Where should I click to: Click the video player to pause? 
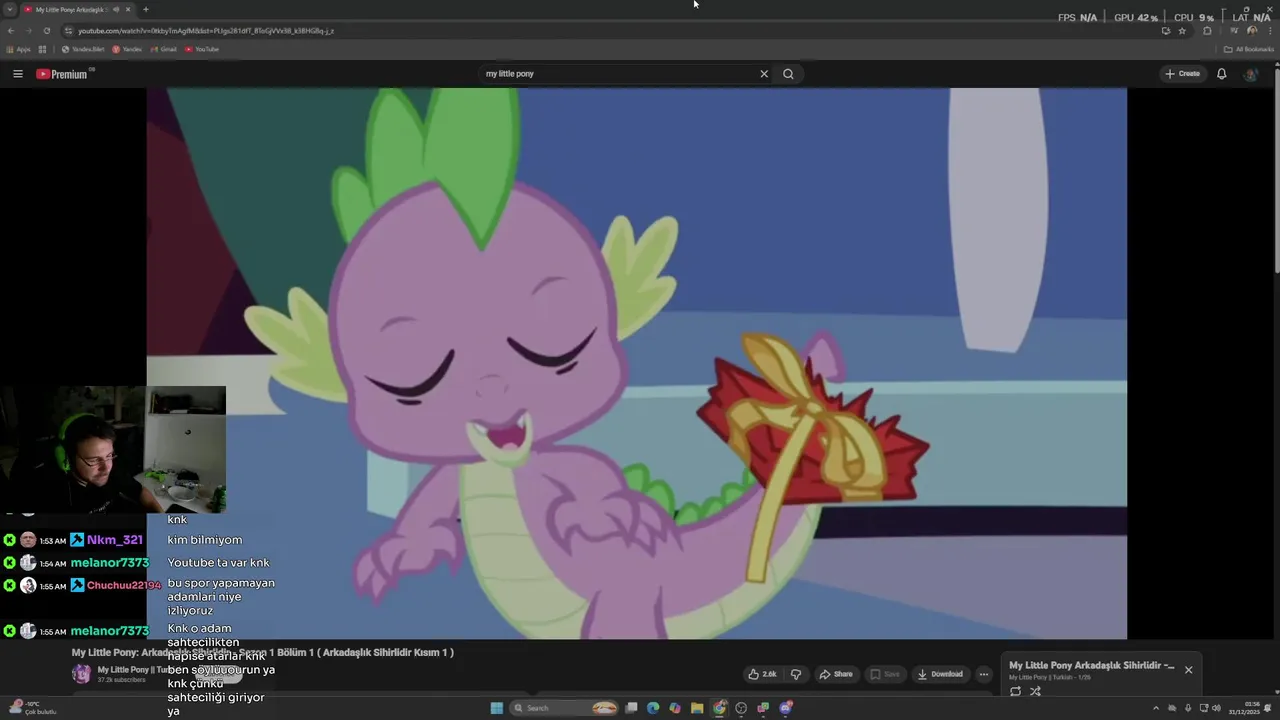(x=636, y=363)
